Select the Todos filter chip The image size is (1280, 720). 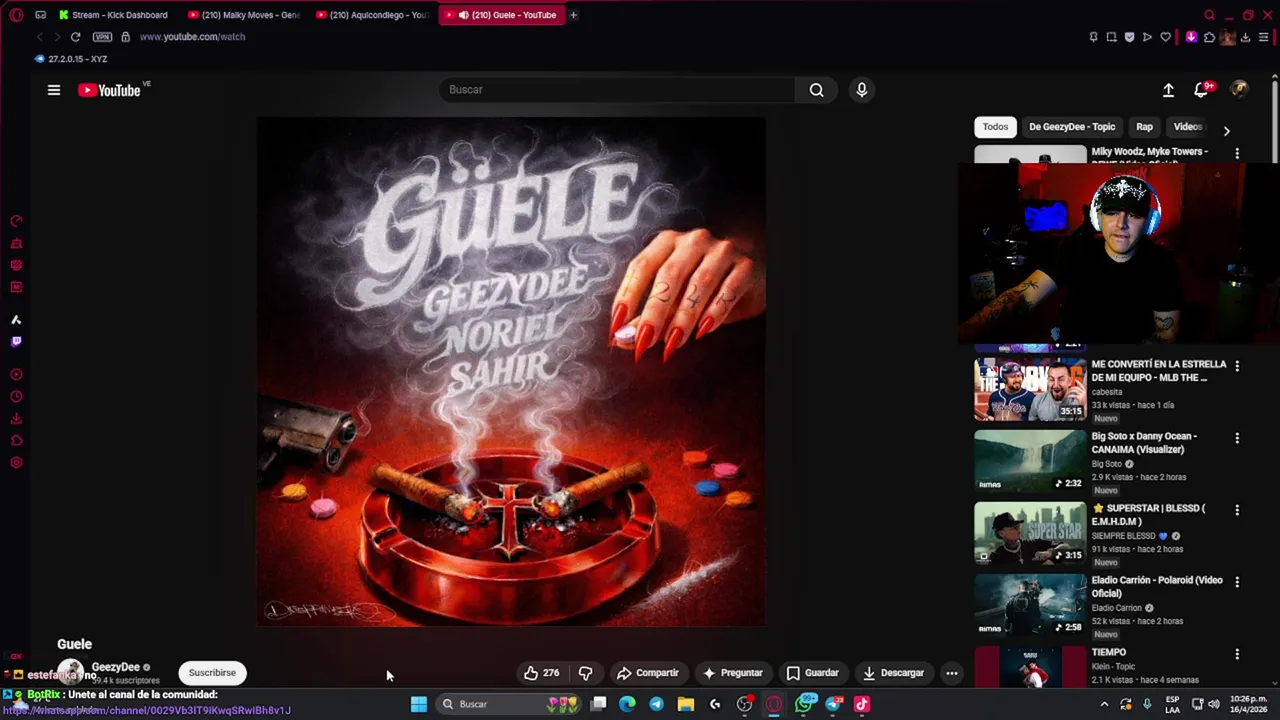click(x=995, y=127)
